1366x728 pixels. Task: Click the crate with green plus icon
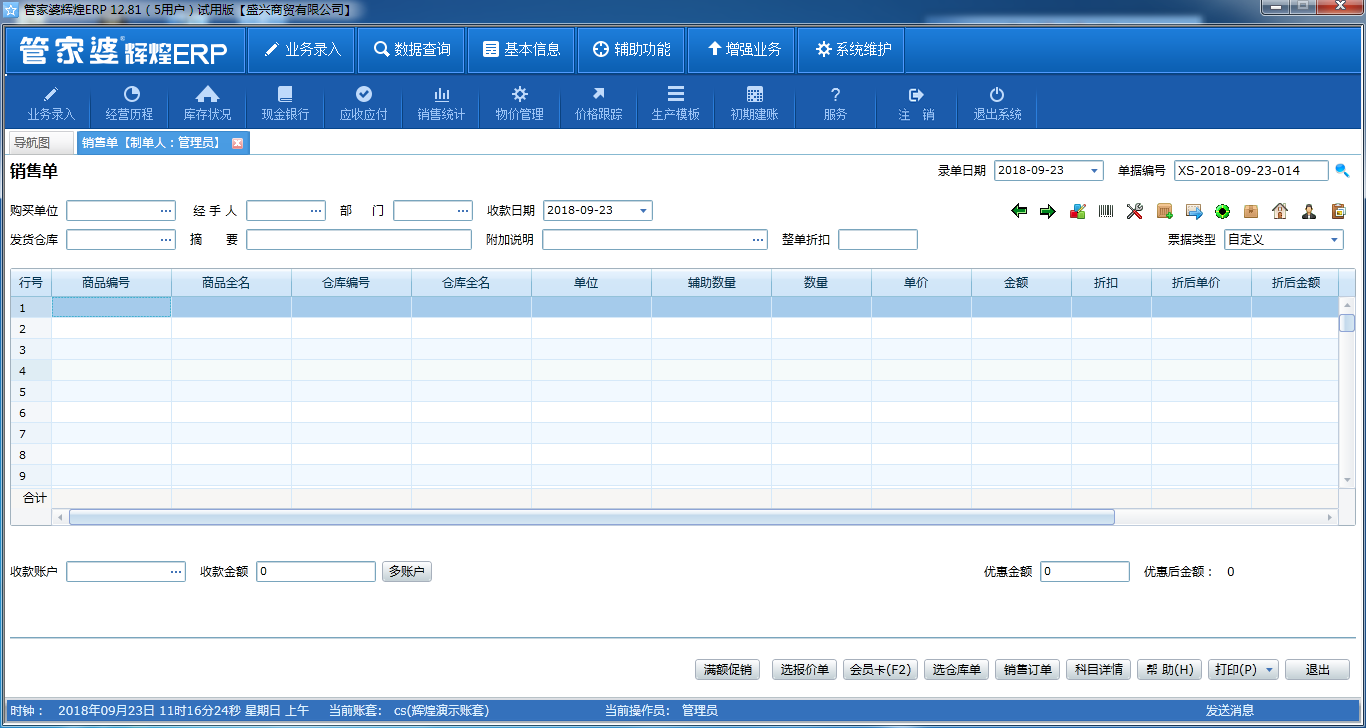tap(1164, 211)
